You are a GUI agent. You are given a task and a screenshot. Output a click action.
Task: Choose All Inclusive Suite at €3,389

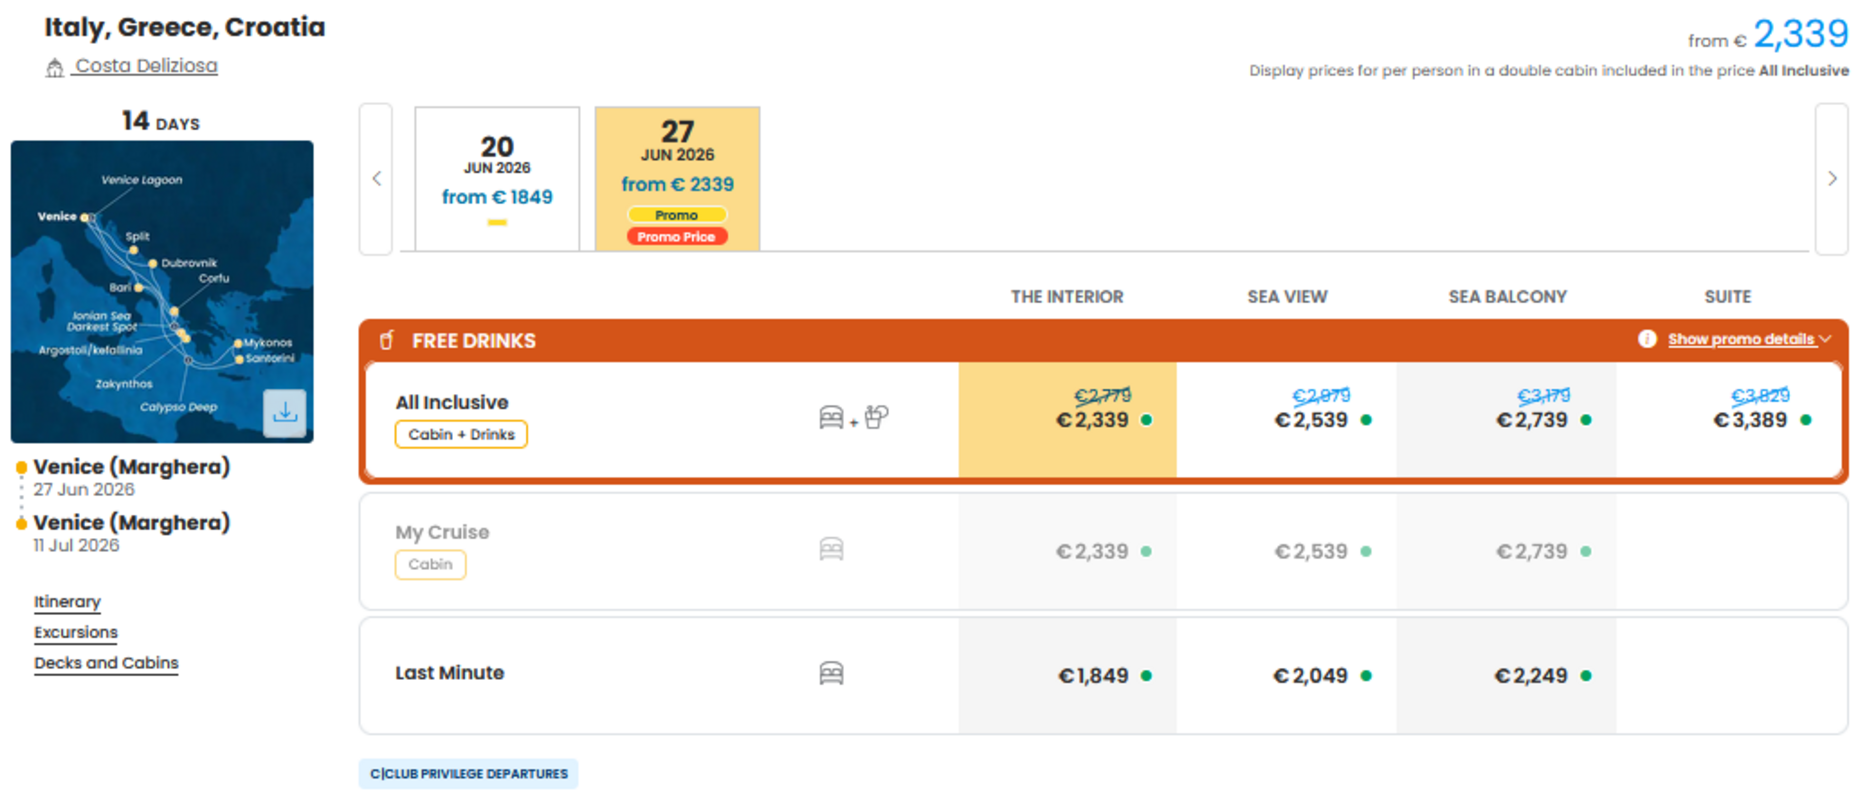click(1728, 420)
